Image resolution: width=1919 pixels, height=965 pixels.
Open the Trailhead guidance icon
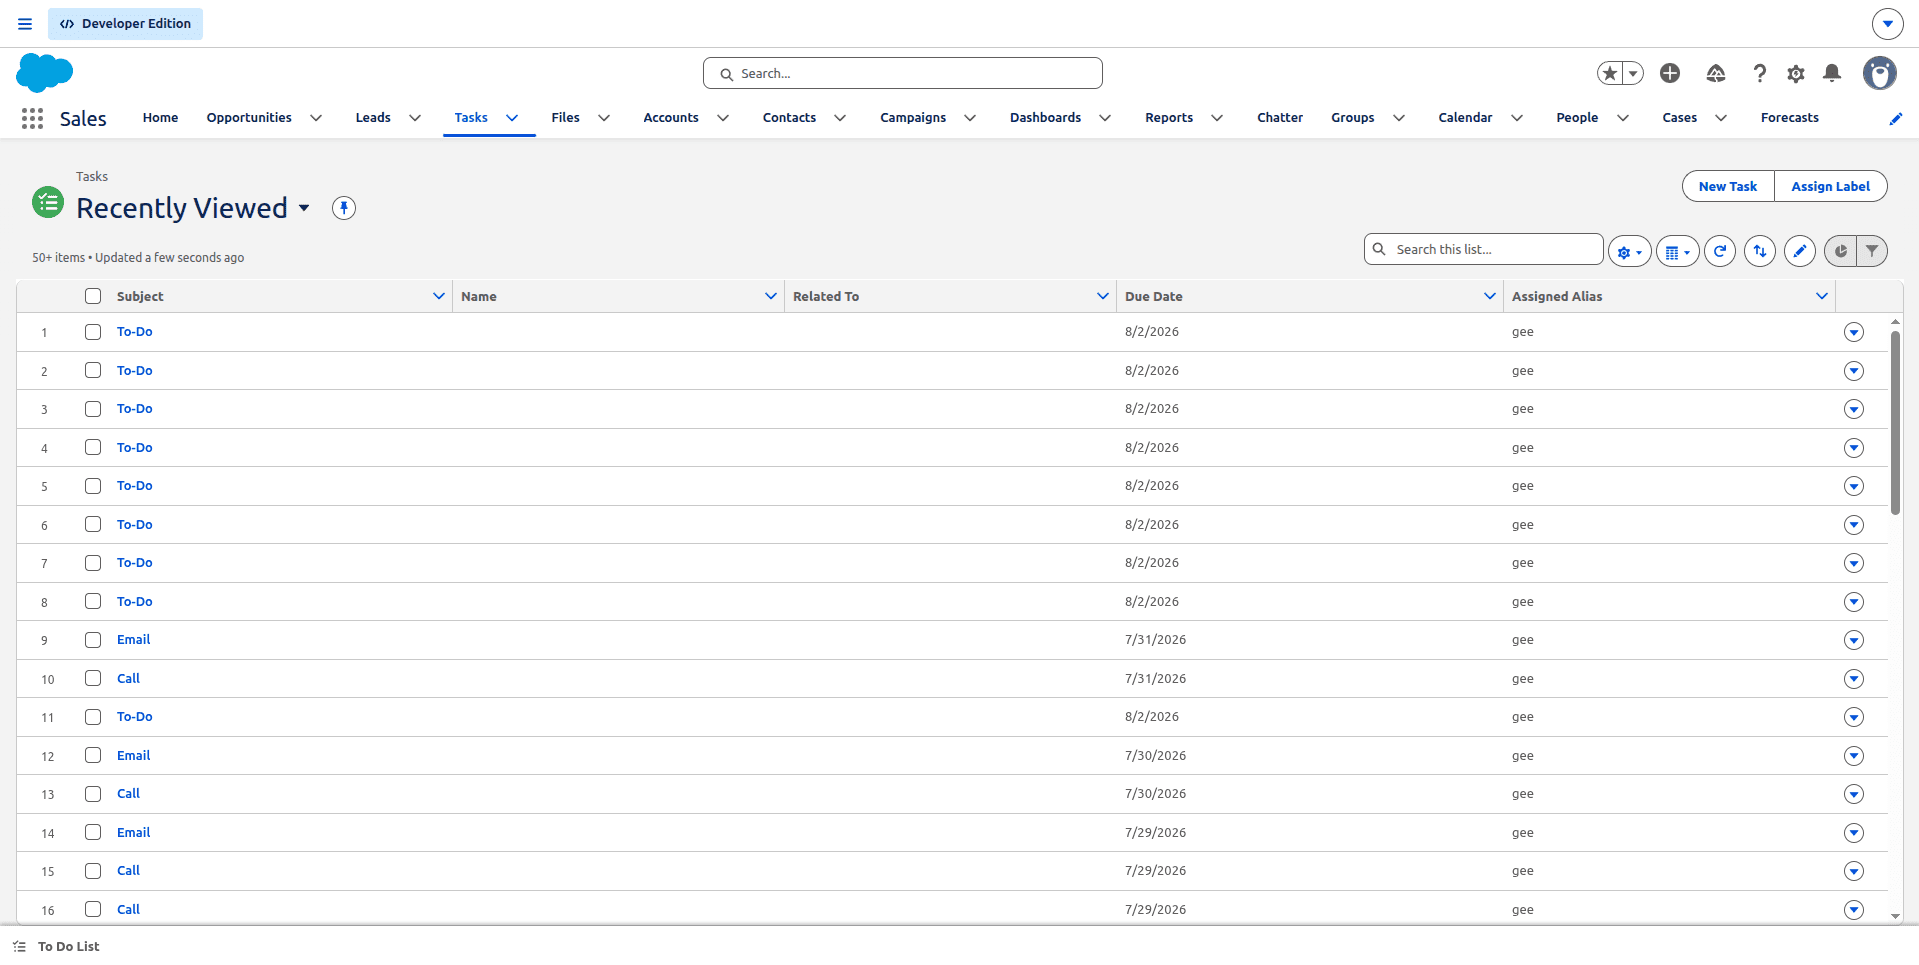pos(1716,73)
